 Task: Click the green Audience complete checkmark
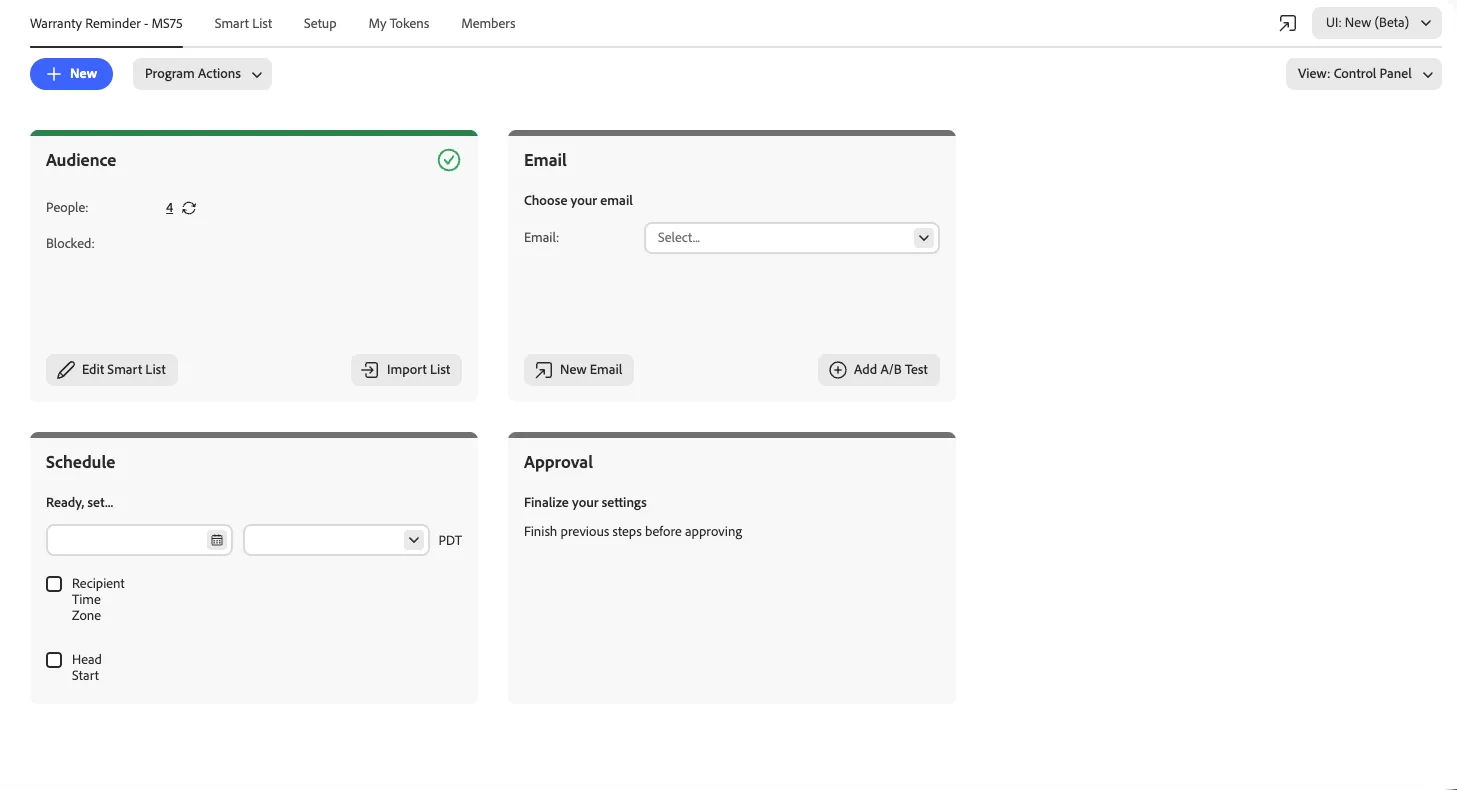(449, 160)
